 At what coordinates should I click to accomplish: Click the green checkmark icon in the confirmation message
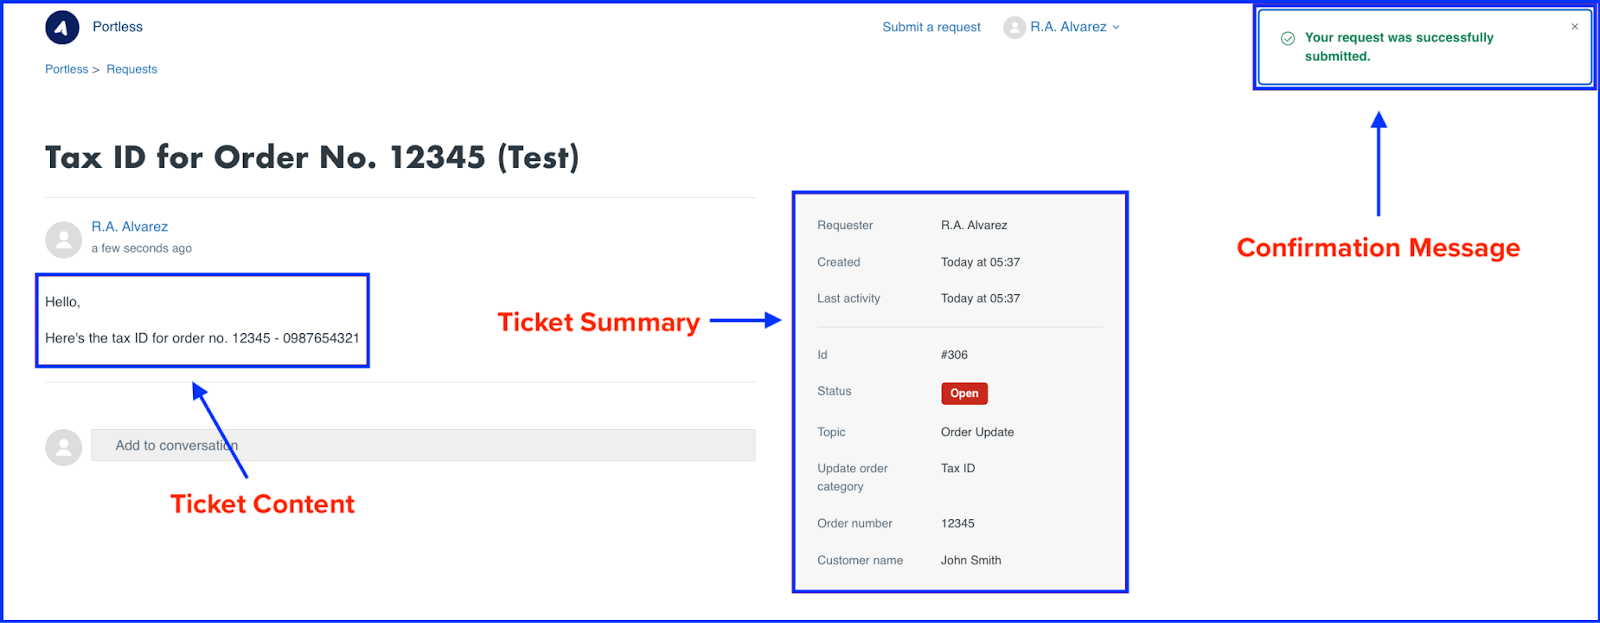coord(1288,38)
